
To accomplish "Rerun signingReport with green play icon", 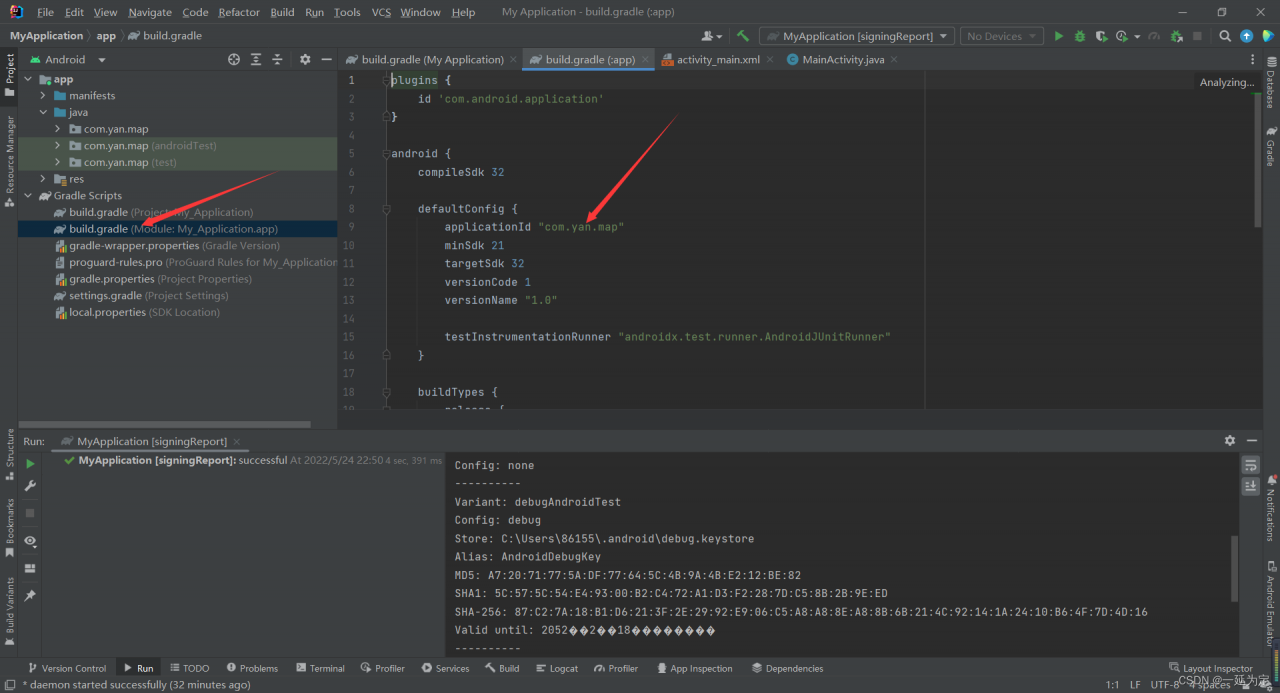I will [x=30, y=464].
